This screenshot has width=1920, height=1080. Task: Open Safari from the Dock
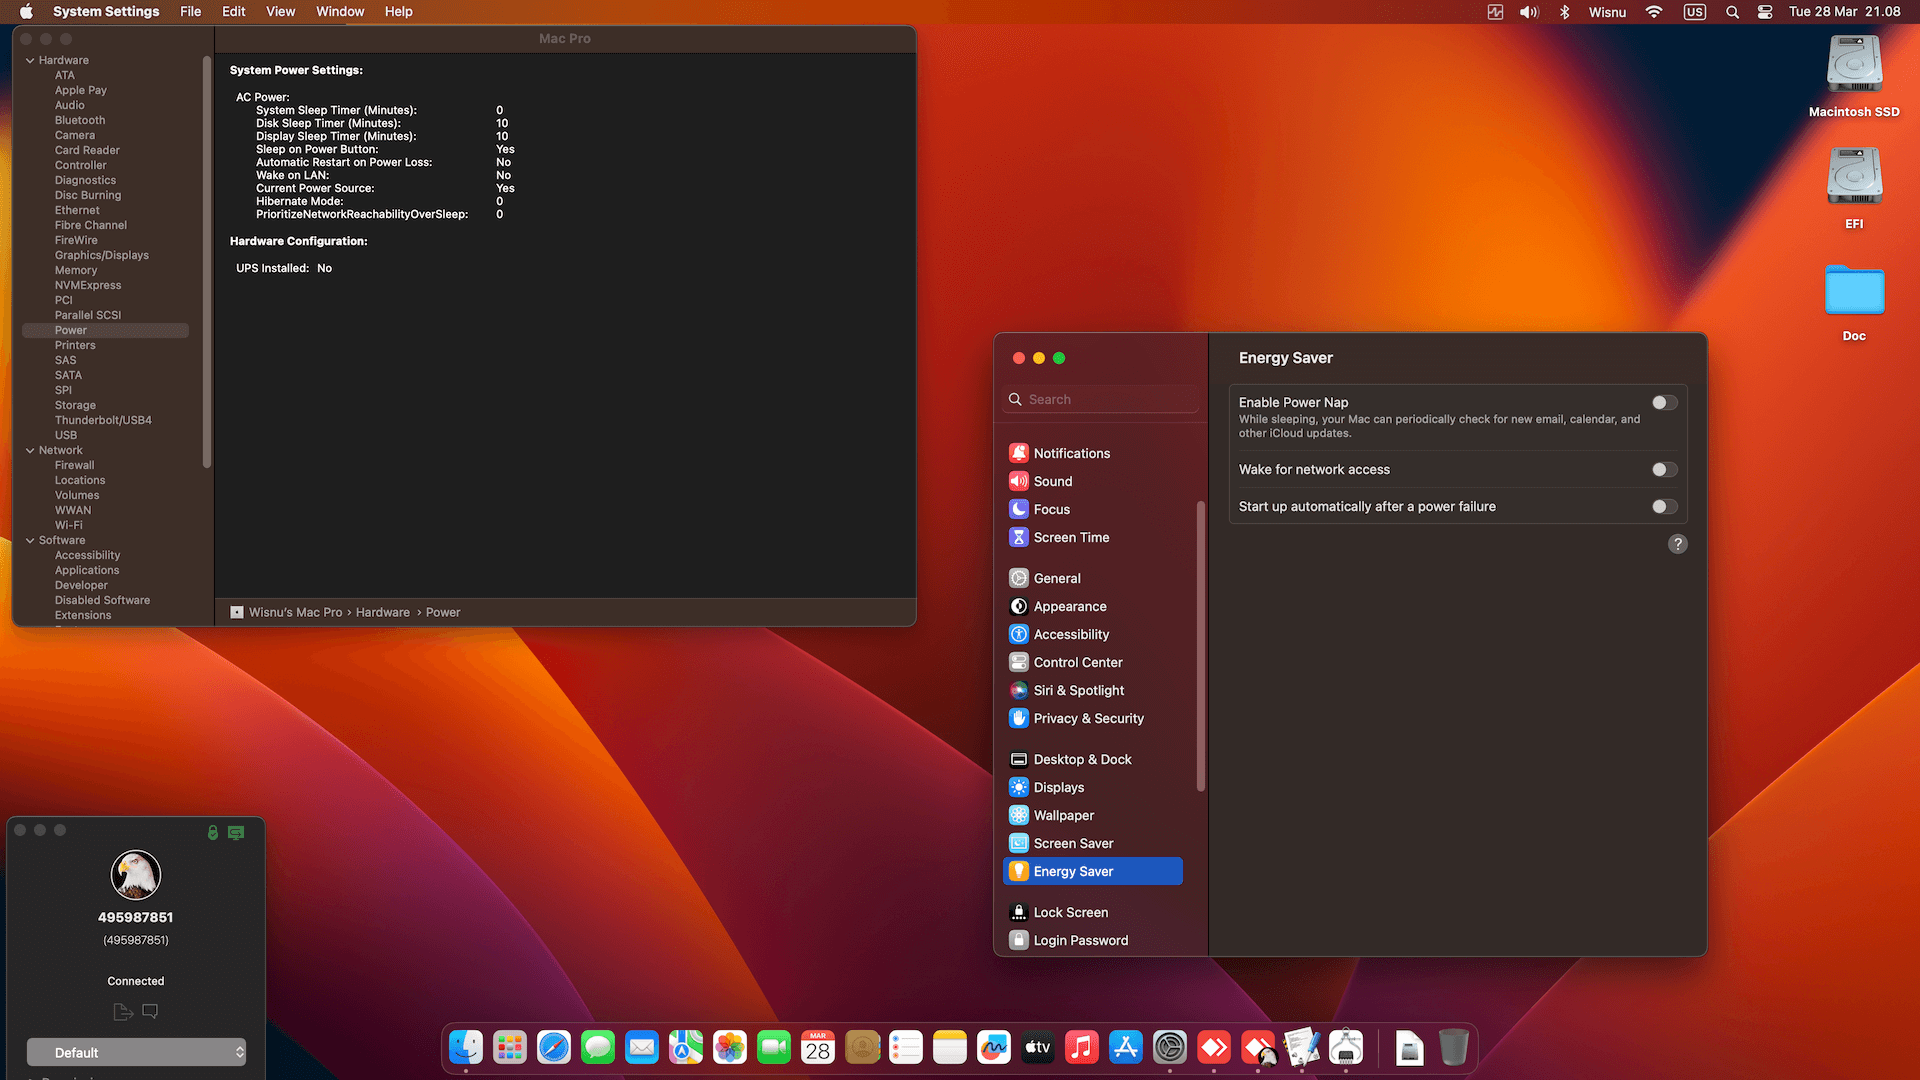pos(553,1047)
